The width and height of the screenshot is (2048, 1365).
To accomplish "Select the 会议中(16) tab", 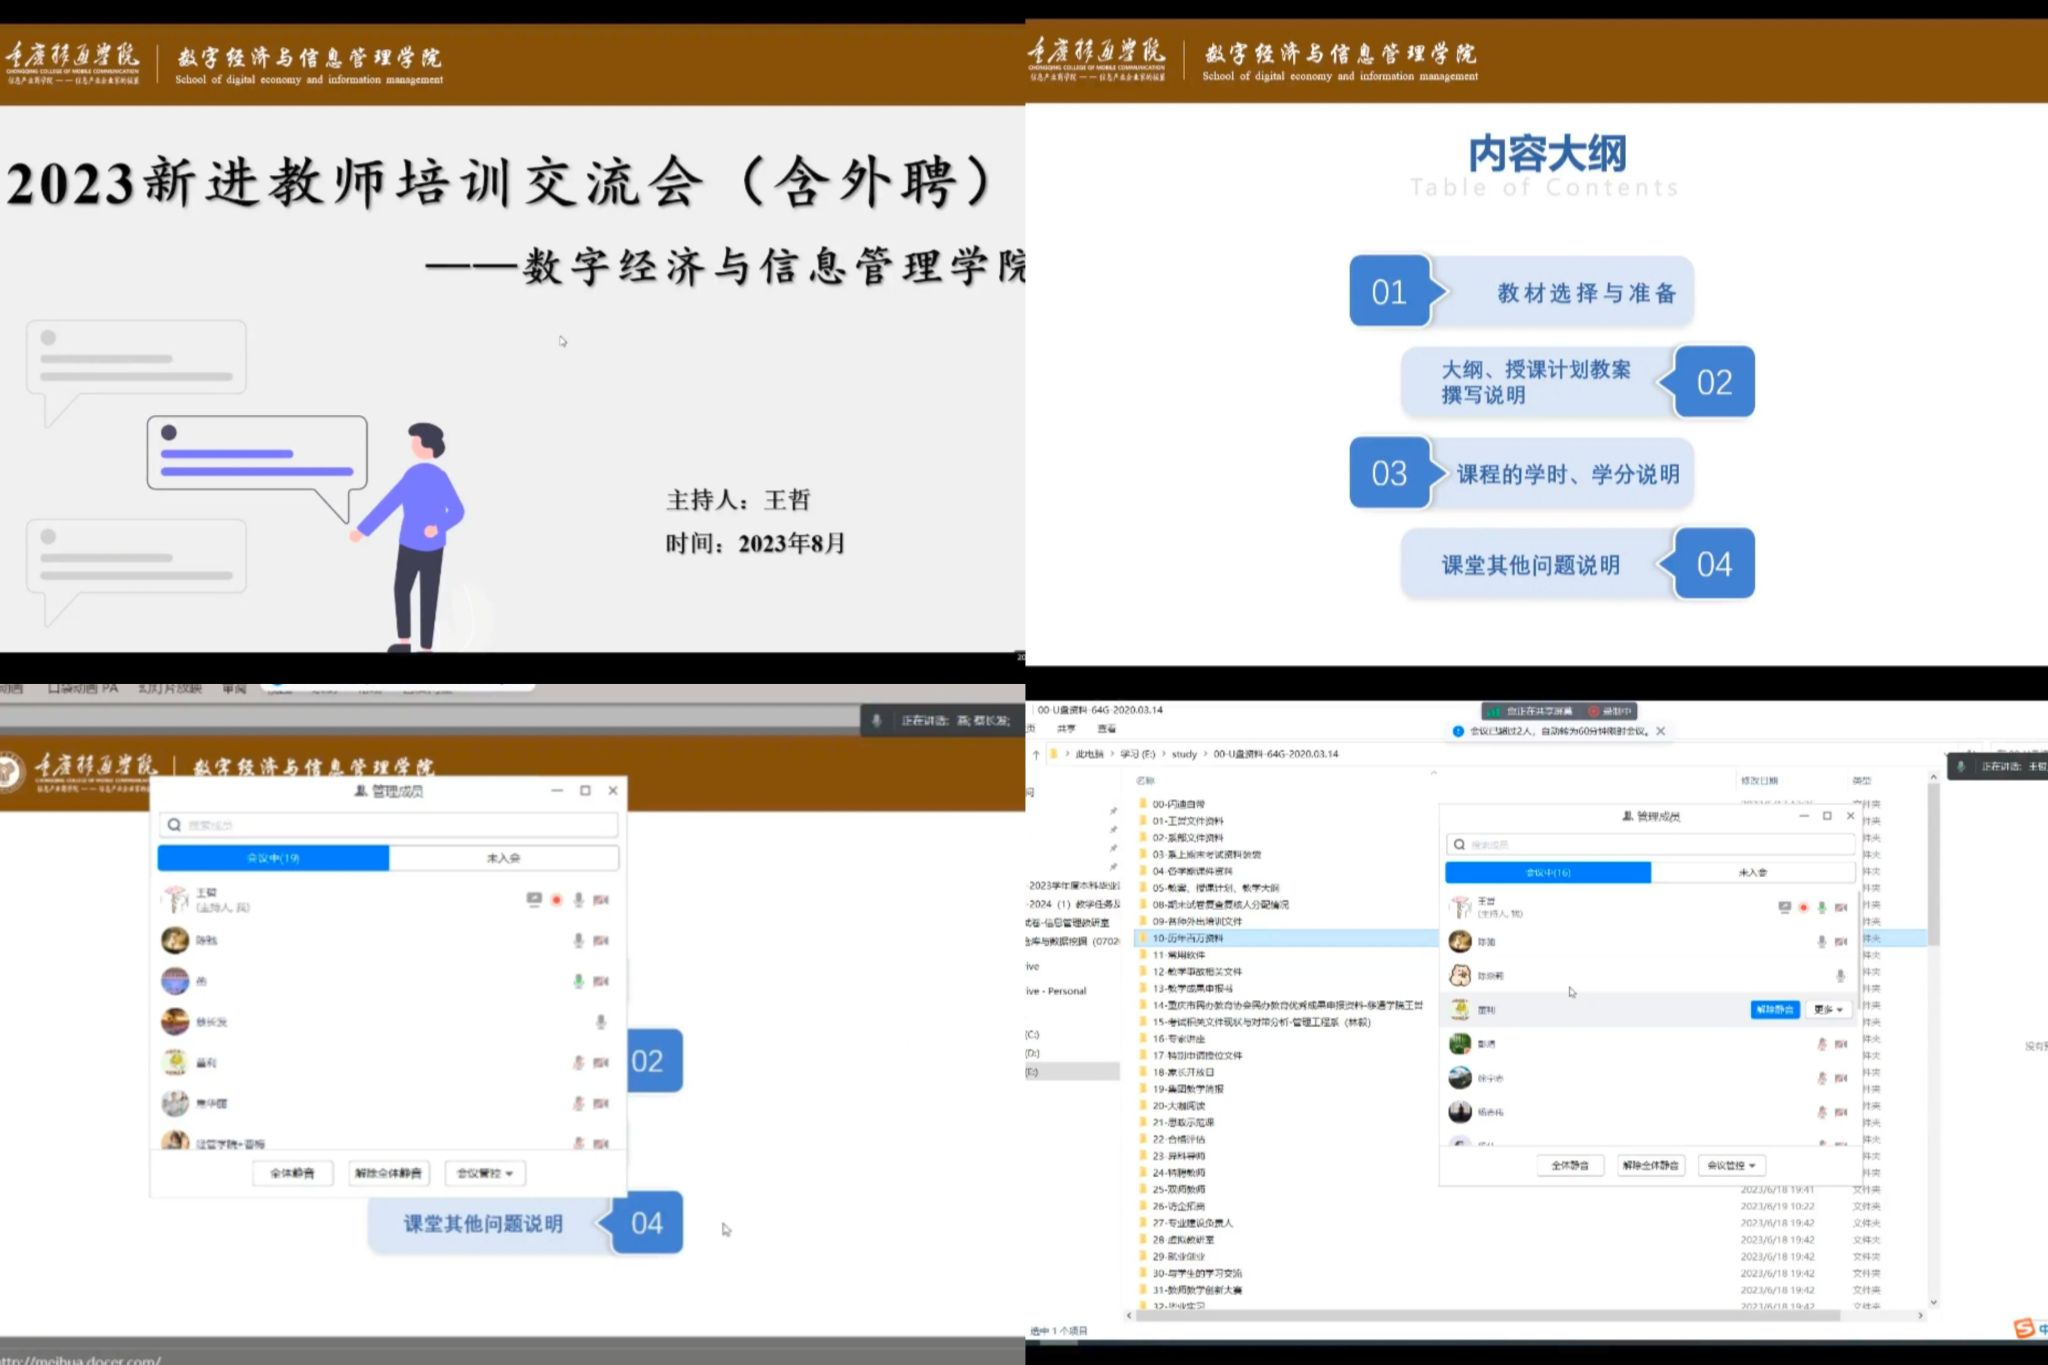I will tap(1547, 873).
